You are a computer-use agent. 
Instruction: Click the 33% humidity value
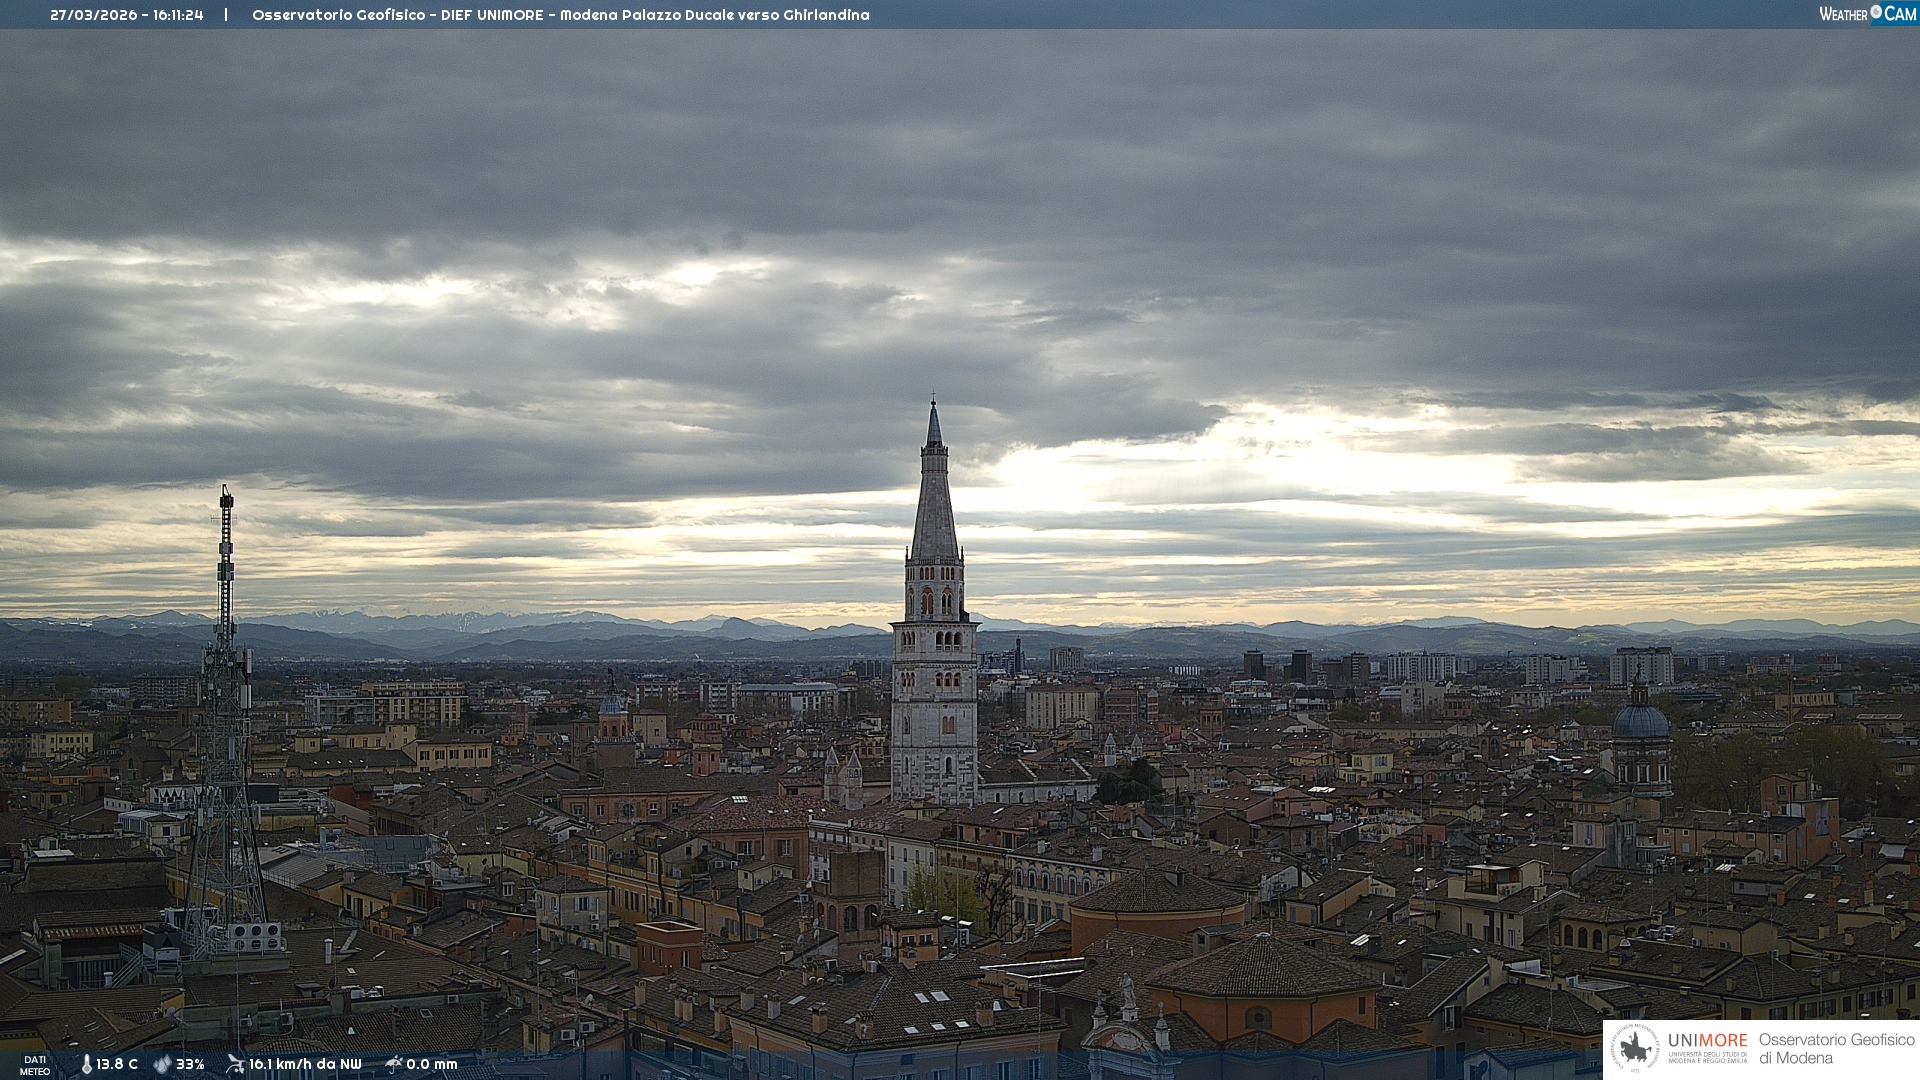coord(190,1064)
